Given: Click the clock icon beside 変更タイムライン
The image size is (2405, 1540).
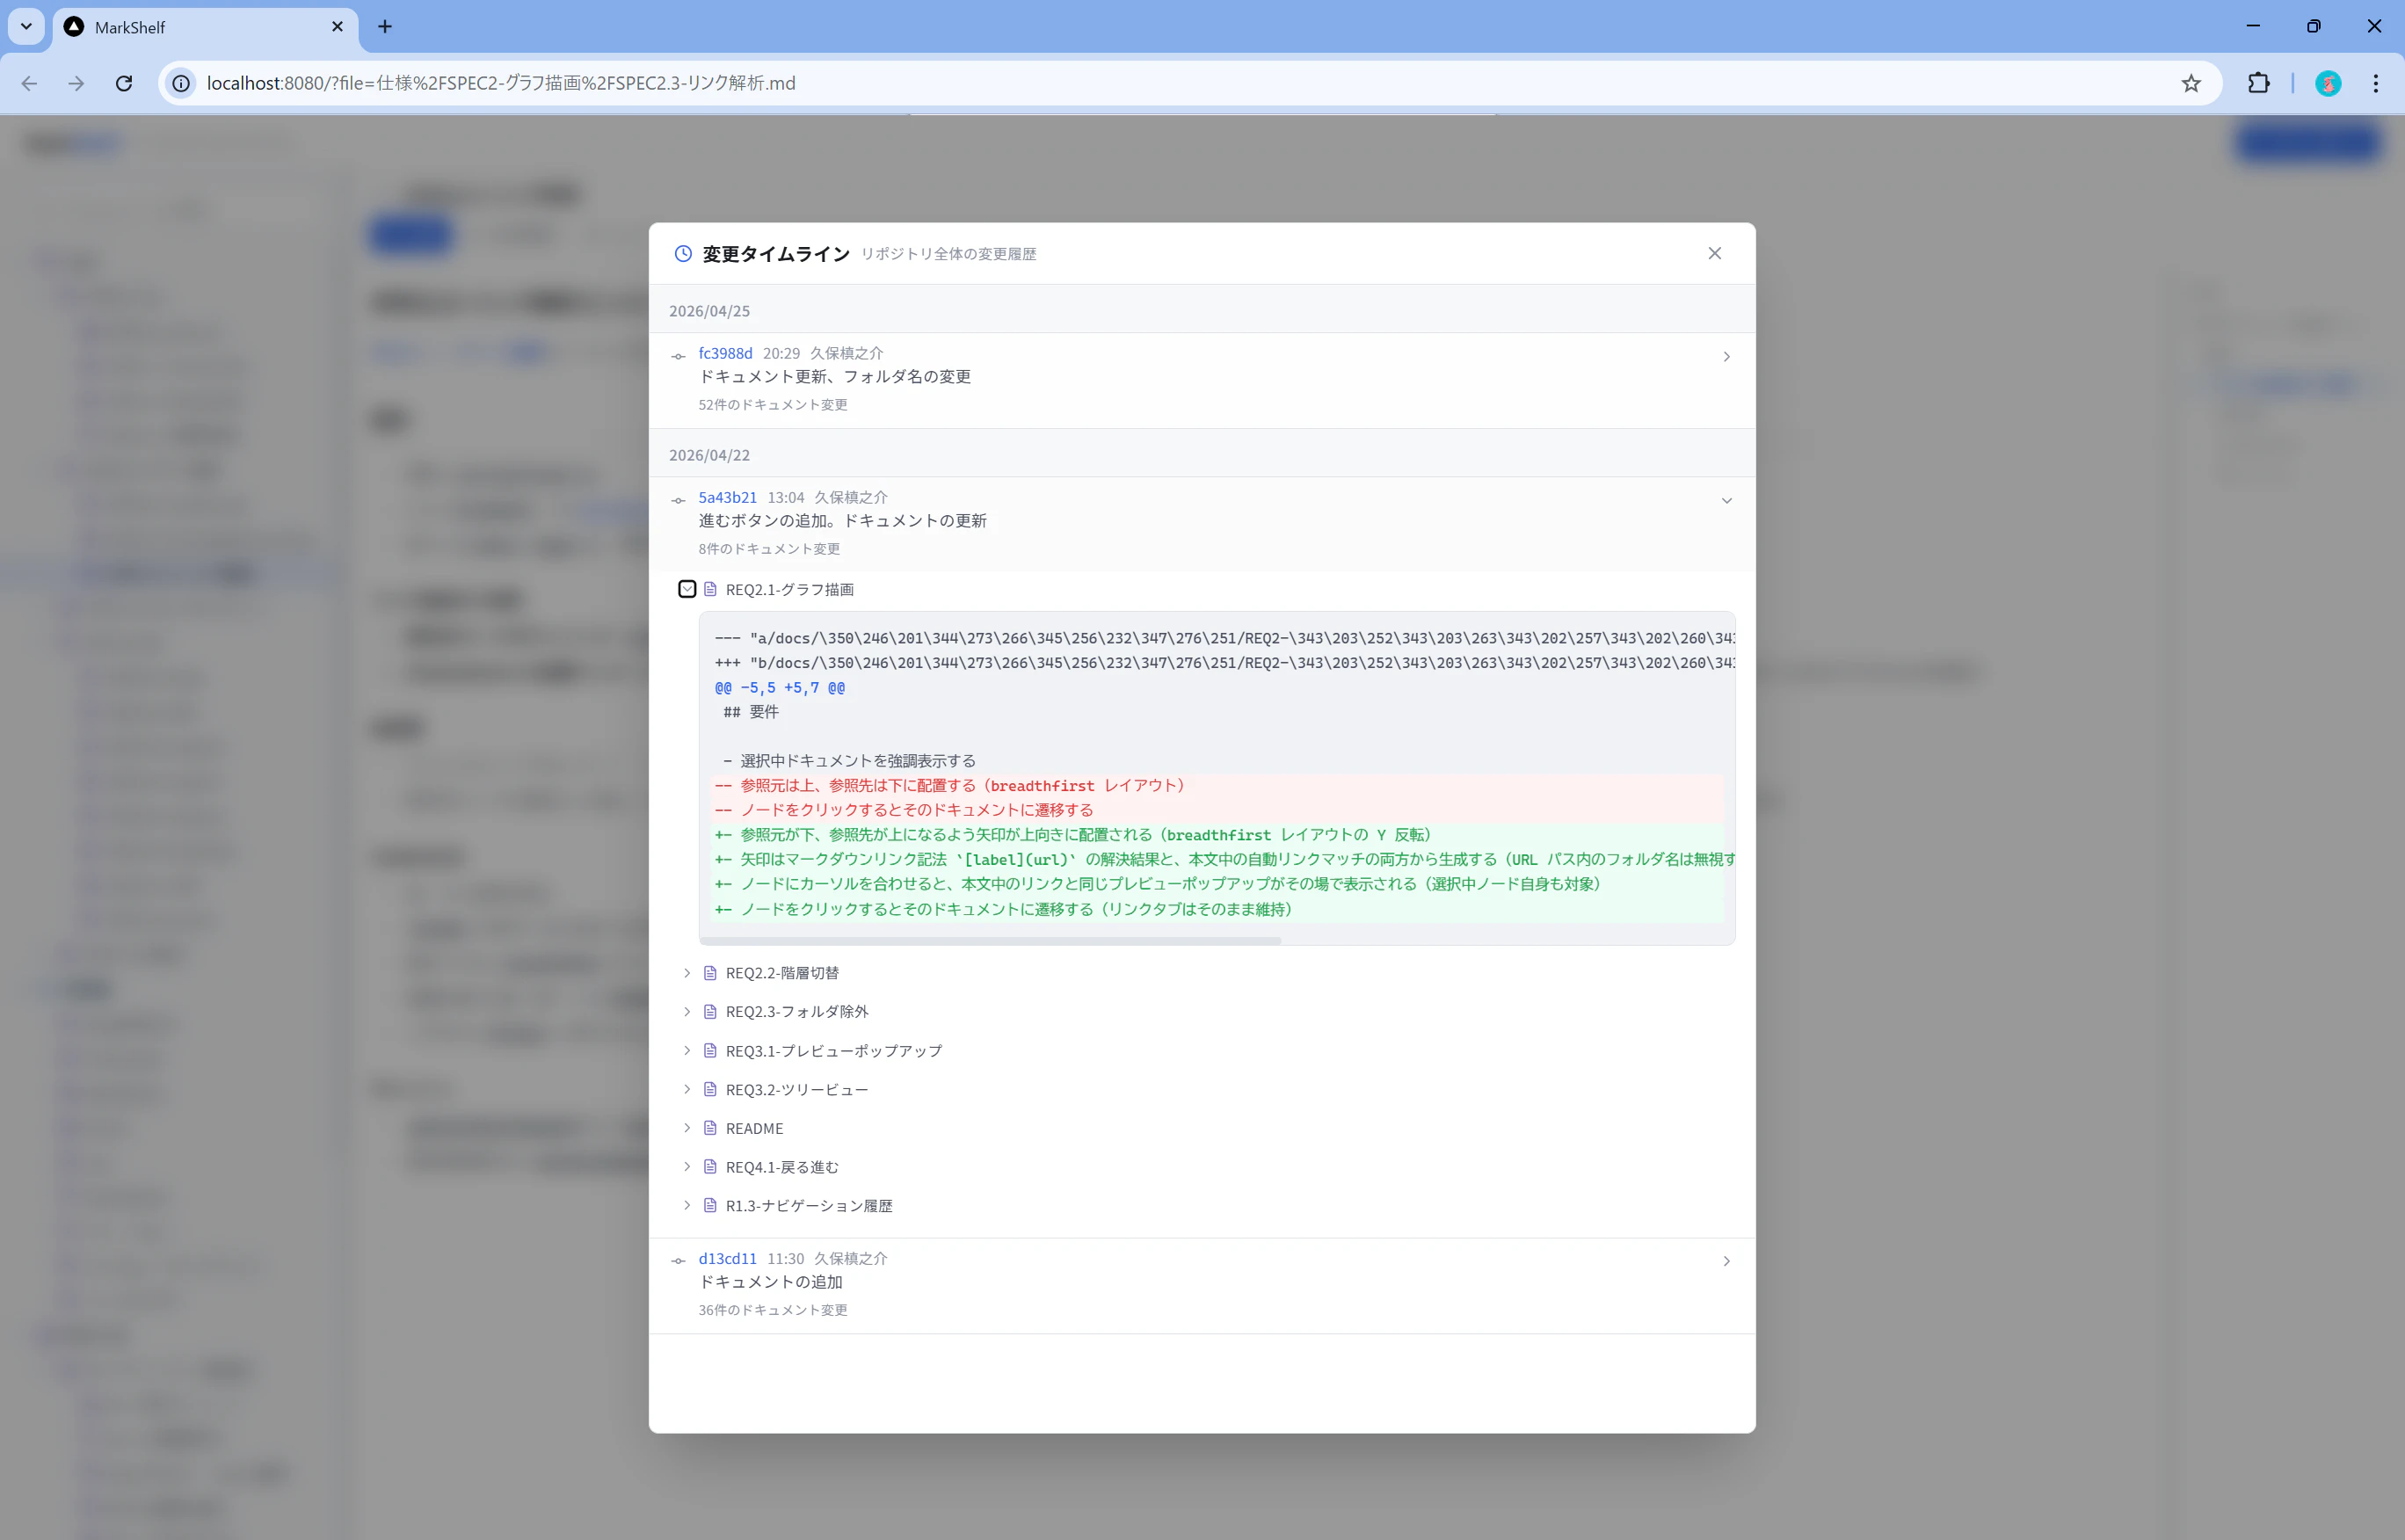Looking at the screenshot, I should click(683, 254).
